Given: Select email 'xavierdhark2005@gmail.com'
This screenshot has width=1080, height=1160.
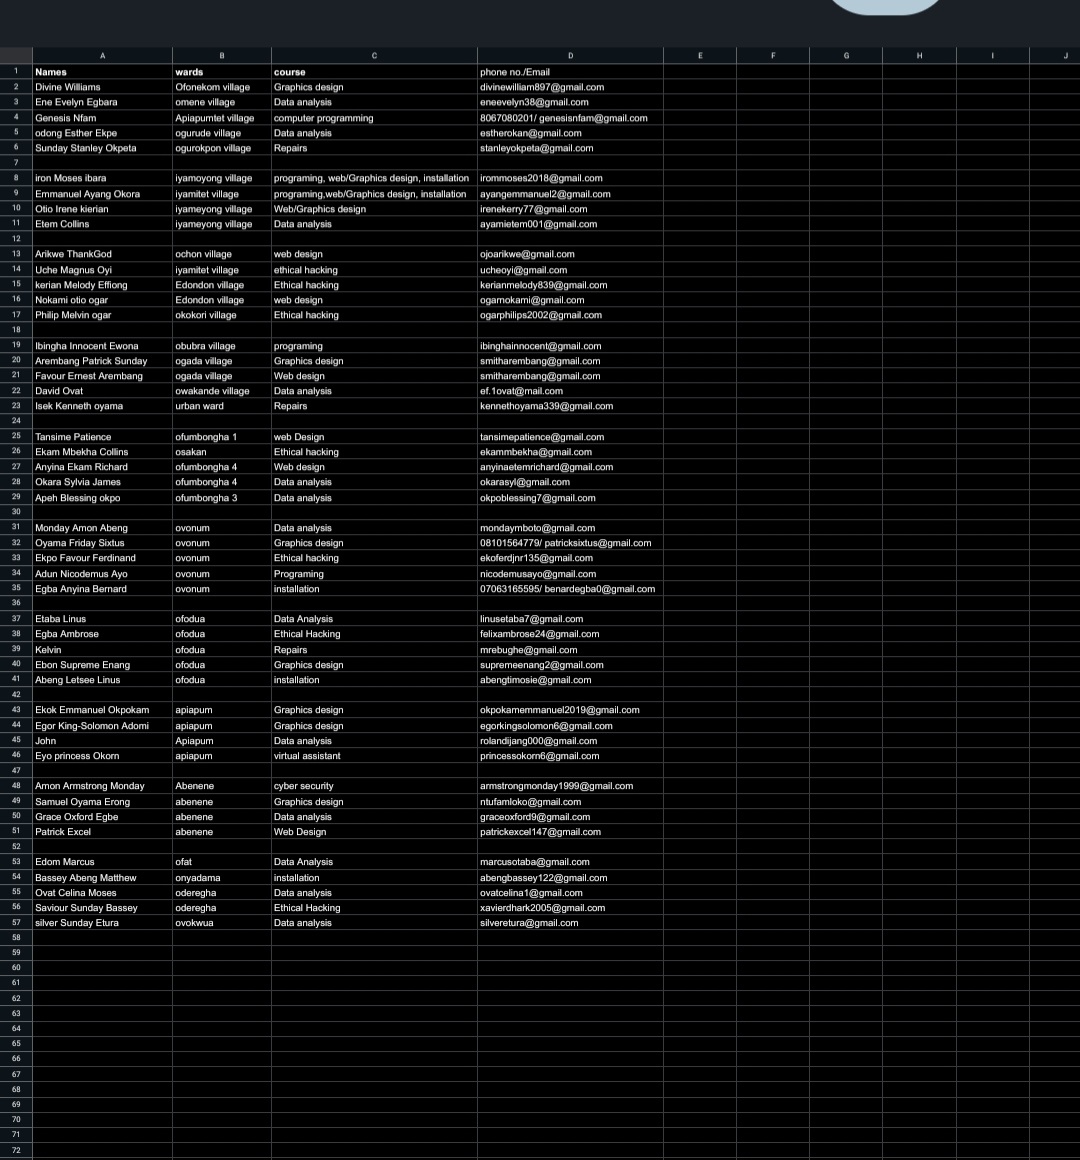Looking at the screenshot, I should [x=570, y=908].
